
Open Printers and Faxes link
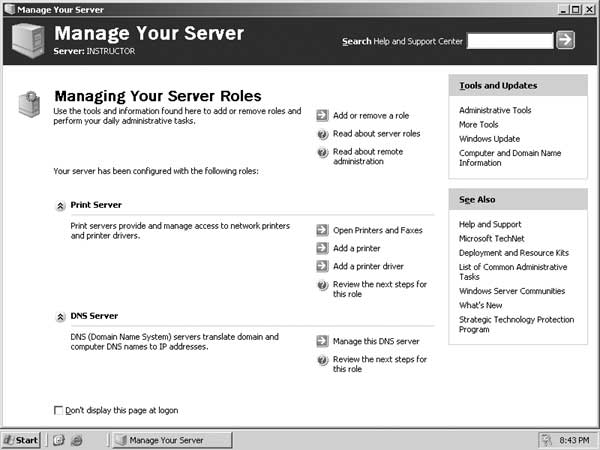378,230
